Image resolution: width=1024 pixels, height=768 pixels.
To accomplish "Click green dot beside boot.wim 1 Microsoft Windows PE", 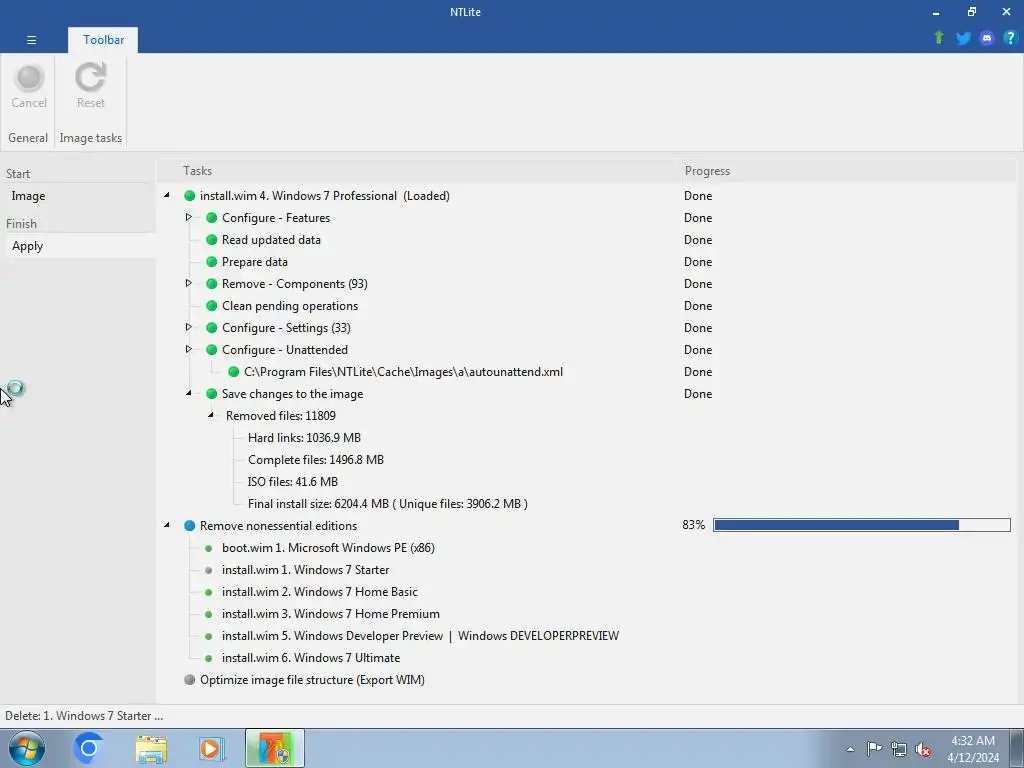I will (x=208, y=549).
